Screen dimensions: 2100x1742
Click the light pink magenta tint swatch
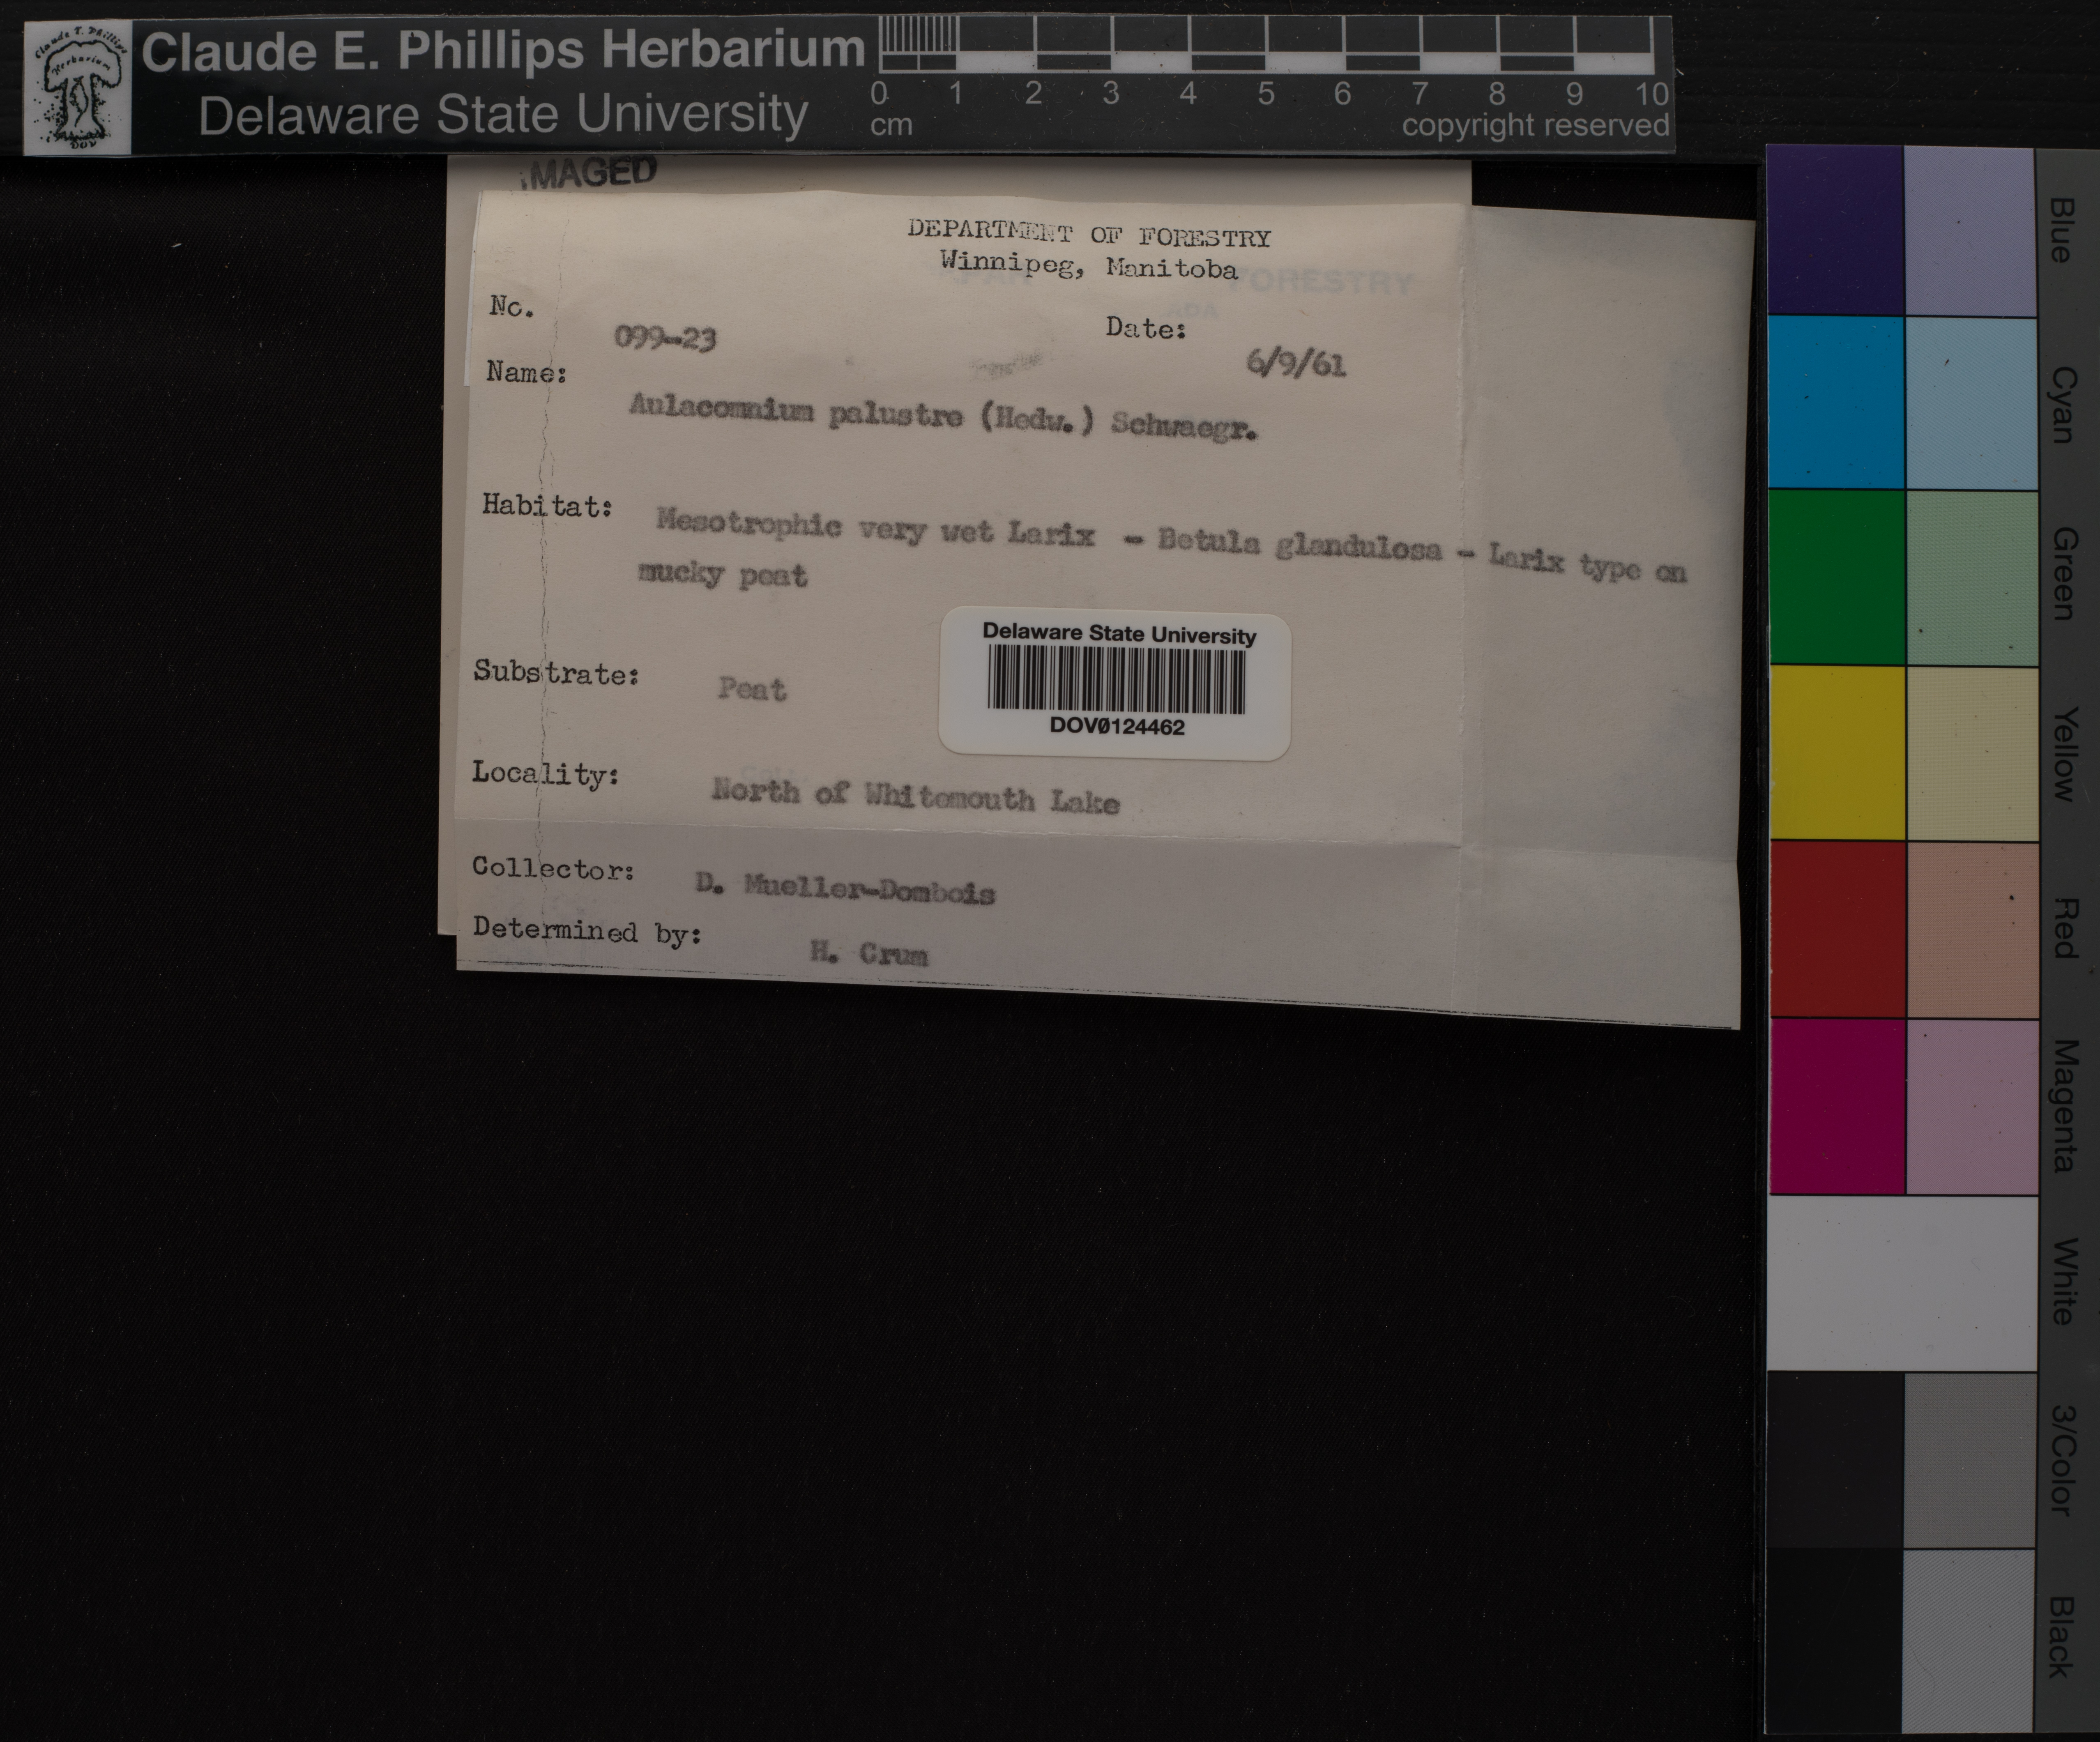coord(1971,1106)
